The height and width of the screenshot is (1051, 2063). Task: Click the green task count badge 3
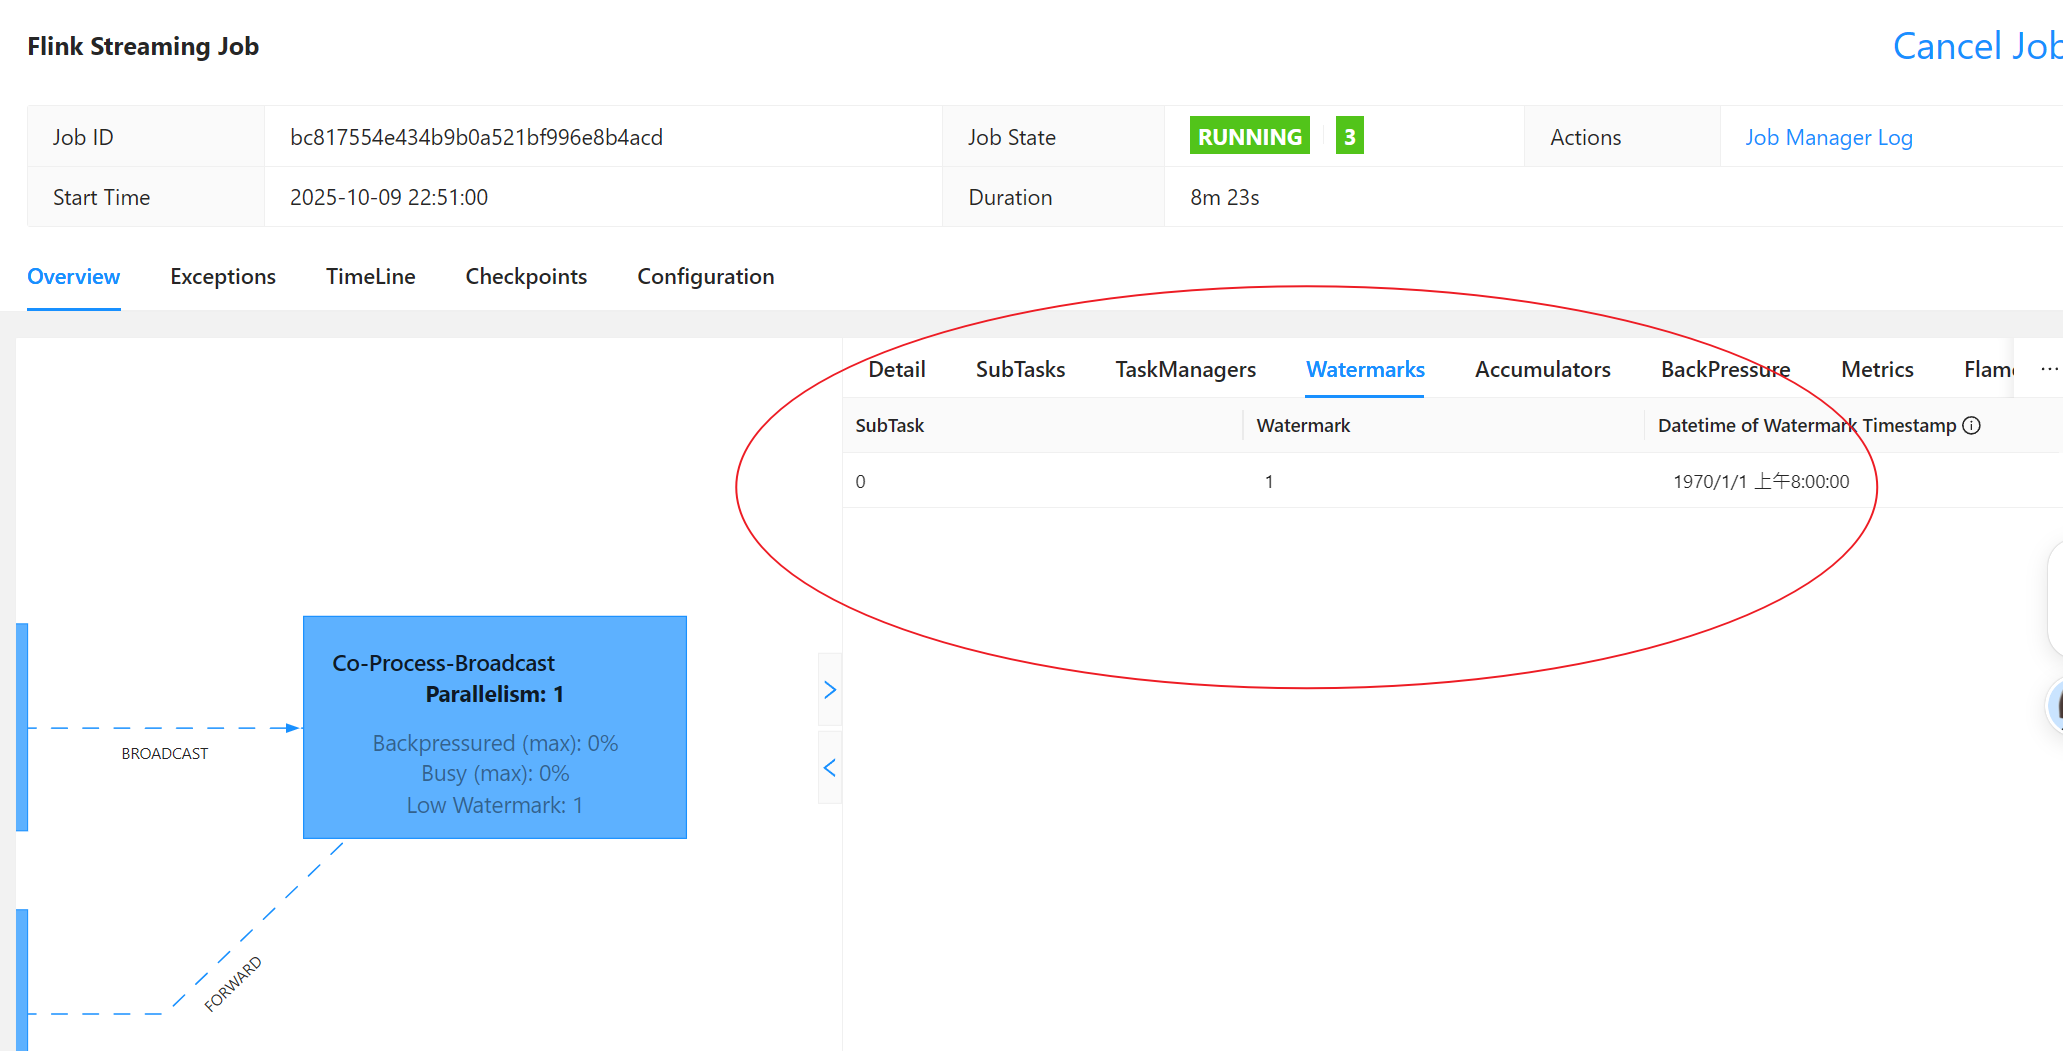pyautogui.click(x=1349, y=136)
